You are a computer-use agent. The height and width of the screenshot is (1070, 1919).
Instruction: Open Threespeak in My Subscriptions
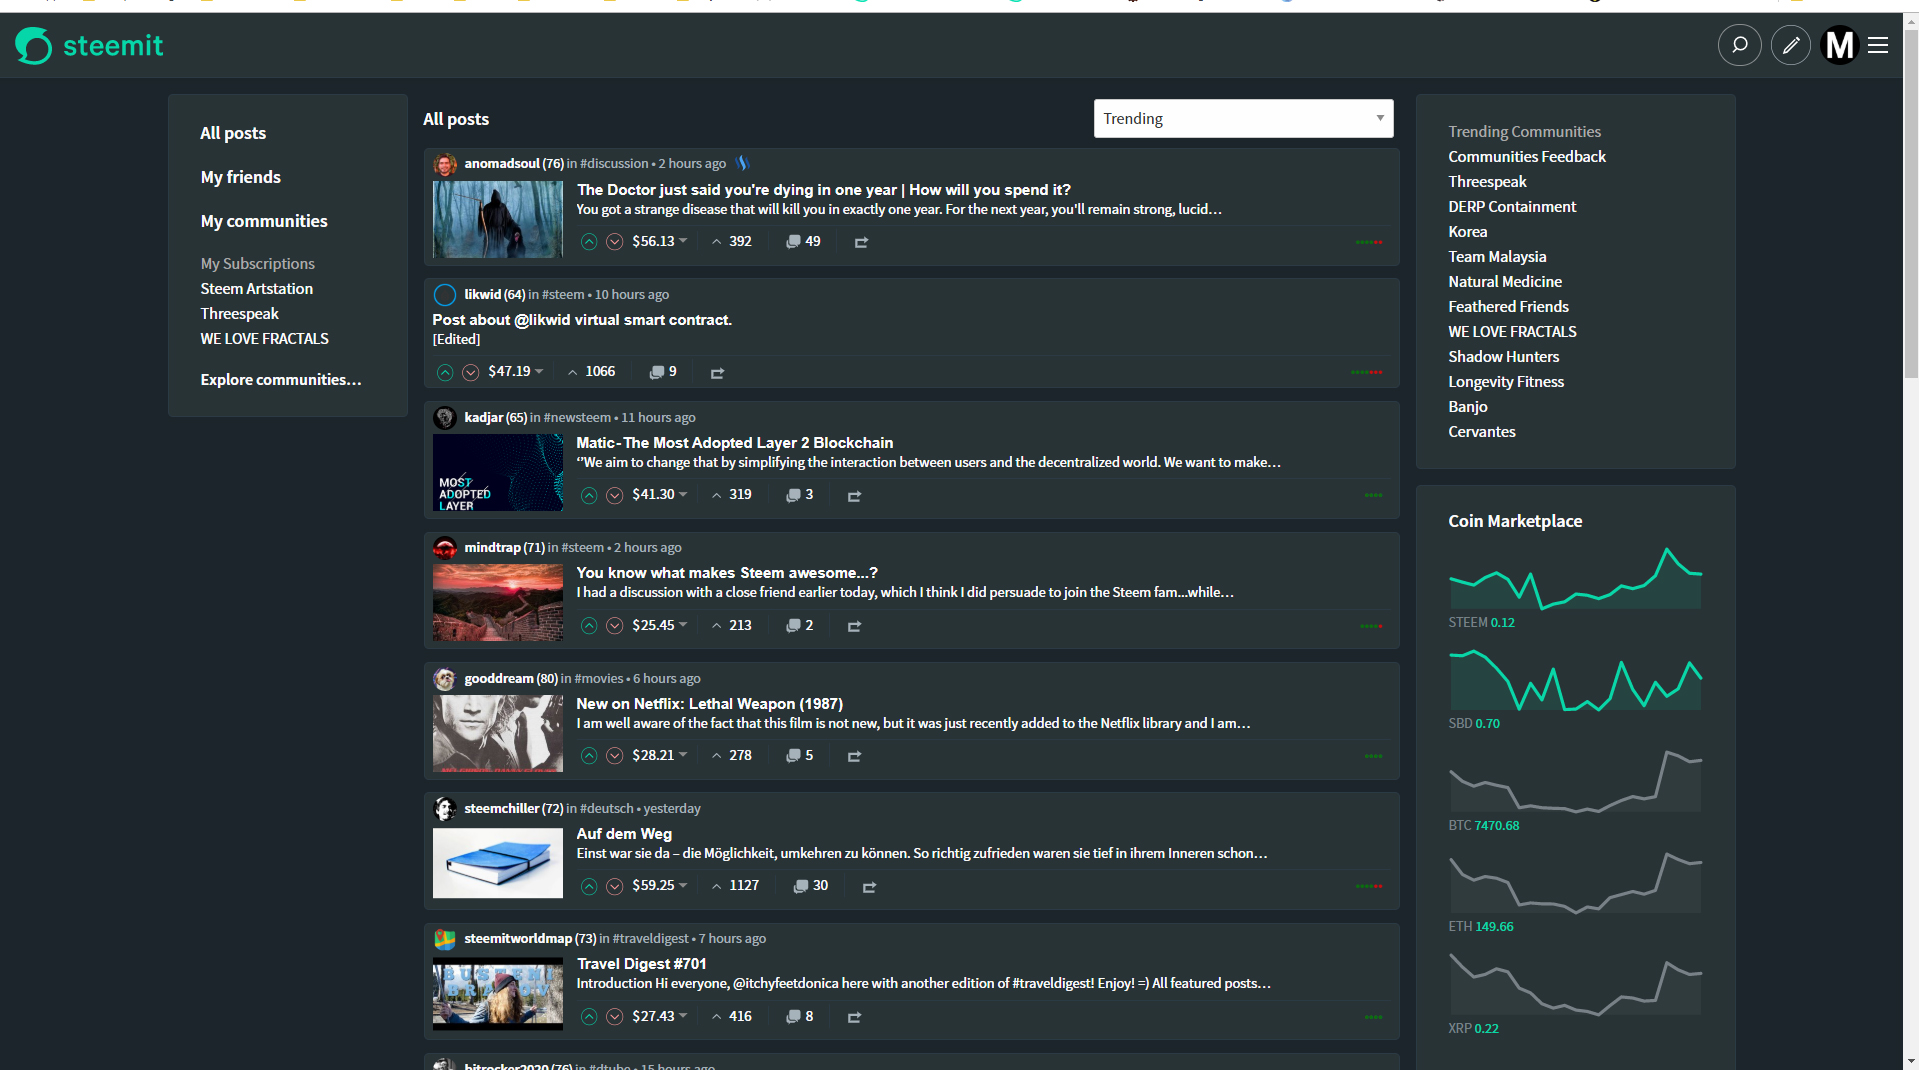coord(239,314)
